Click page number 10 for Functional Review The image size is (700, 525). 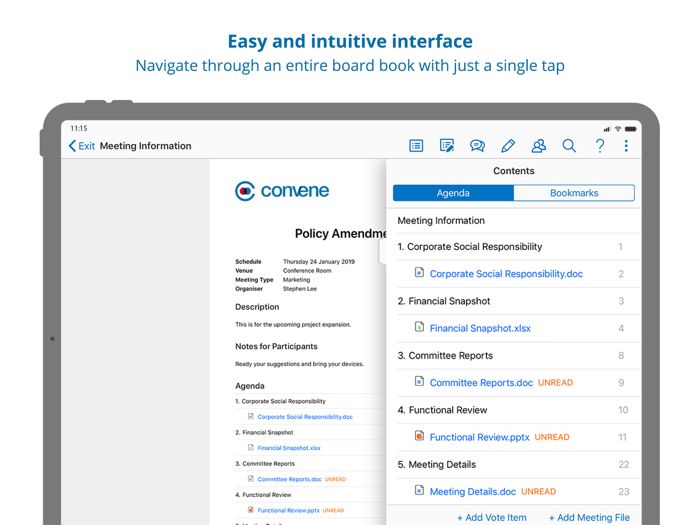pyautogui.click(x=623, y=410)
